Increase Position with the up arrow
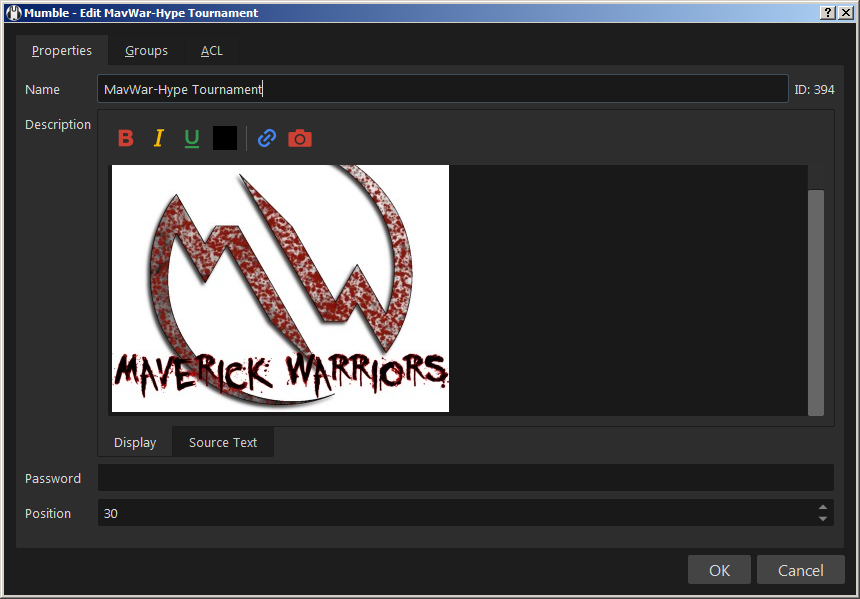860x599 pixels. [x=823, y=507]
